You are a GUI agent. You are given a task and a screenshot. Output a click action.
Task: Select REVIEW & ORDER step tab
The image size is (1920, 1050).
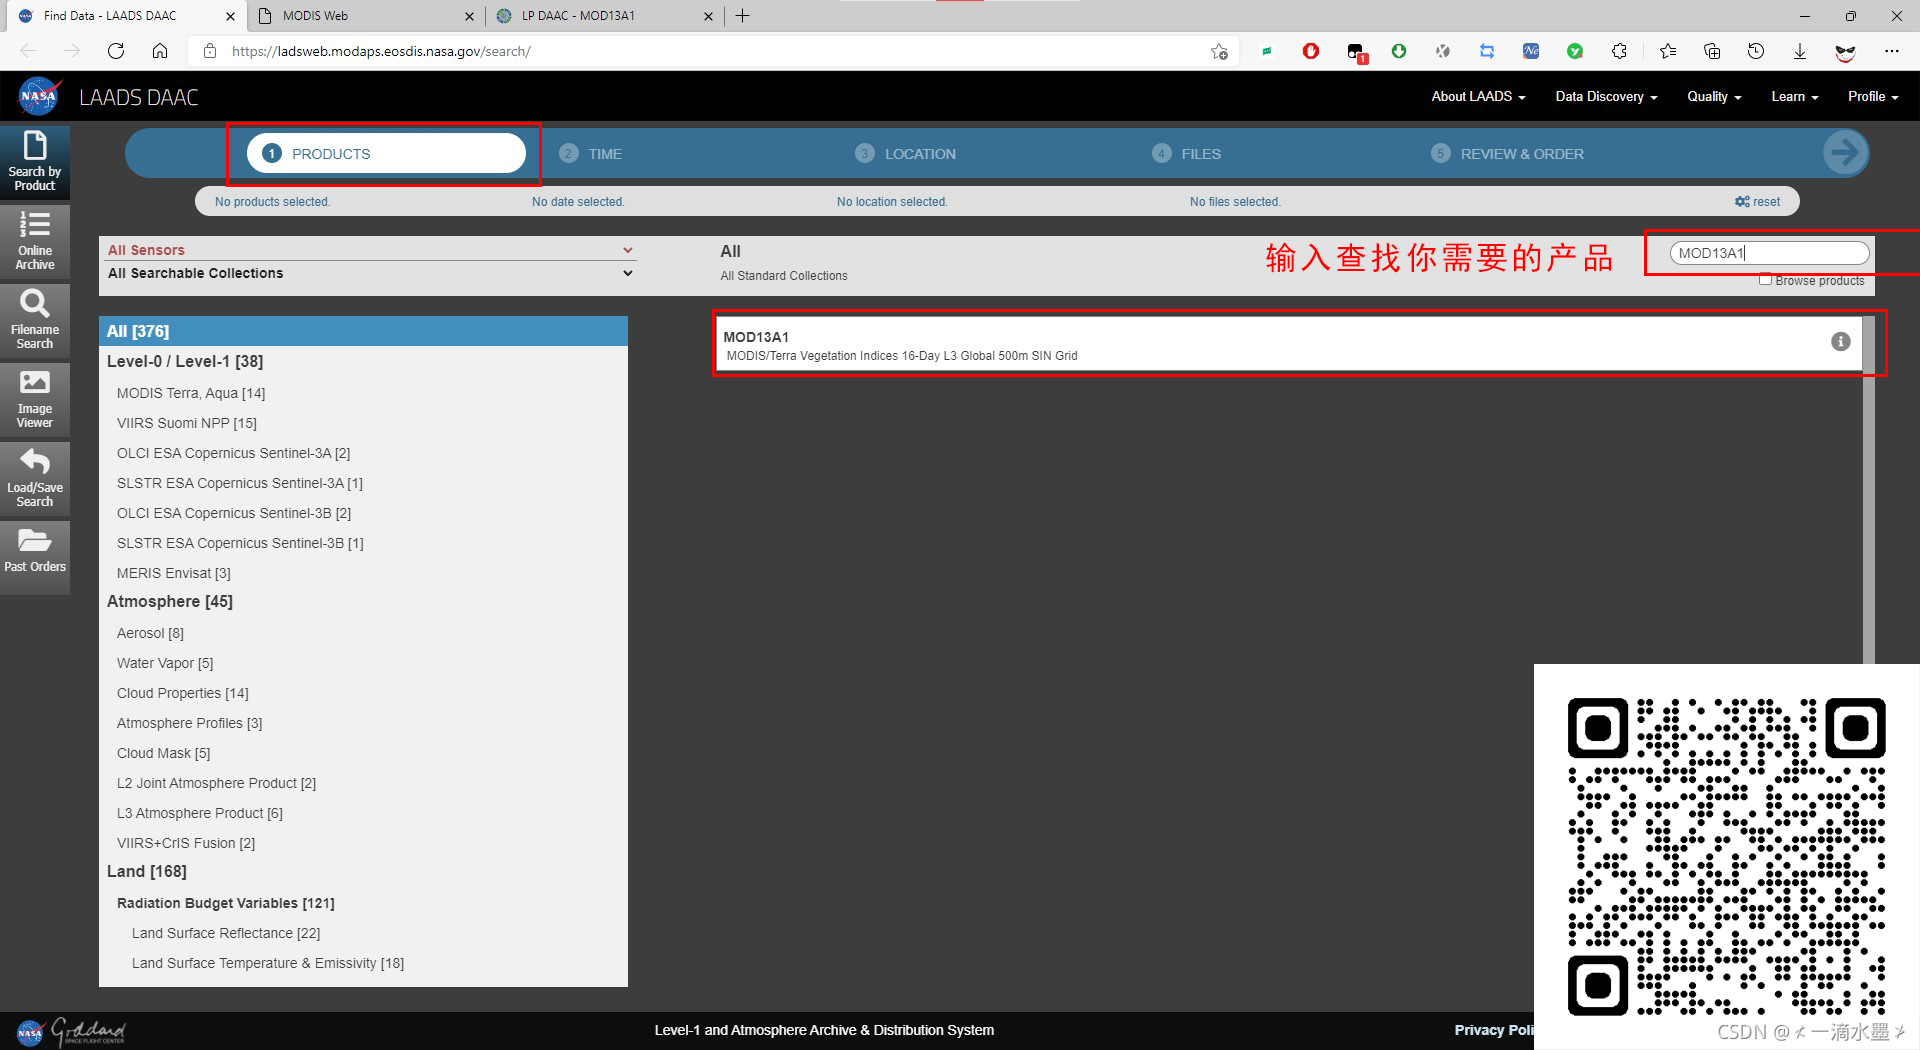click(x=1507, y=154)
